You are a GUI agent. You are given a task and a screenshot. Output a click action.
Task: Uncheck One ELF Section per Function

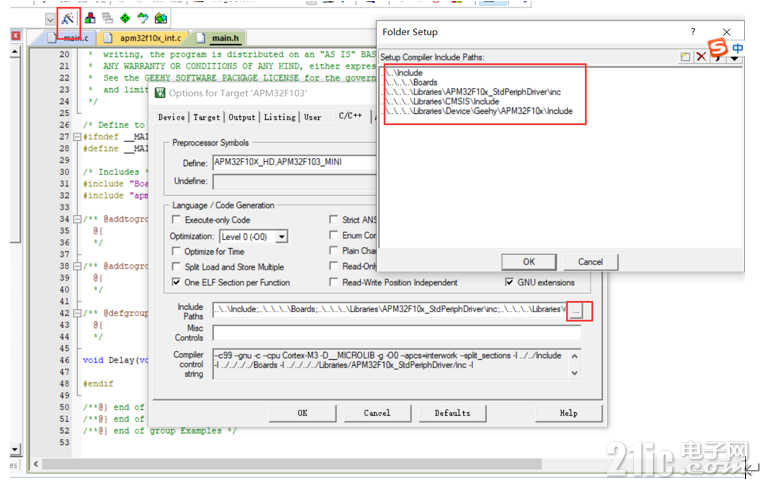click(176, 282)
